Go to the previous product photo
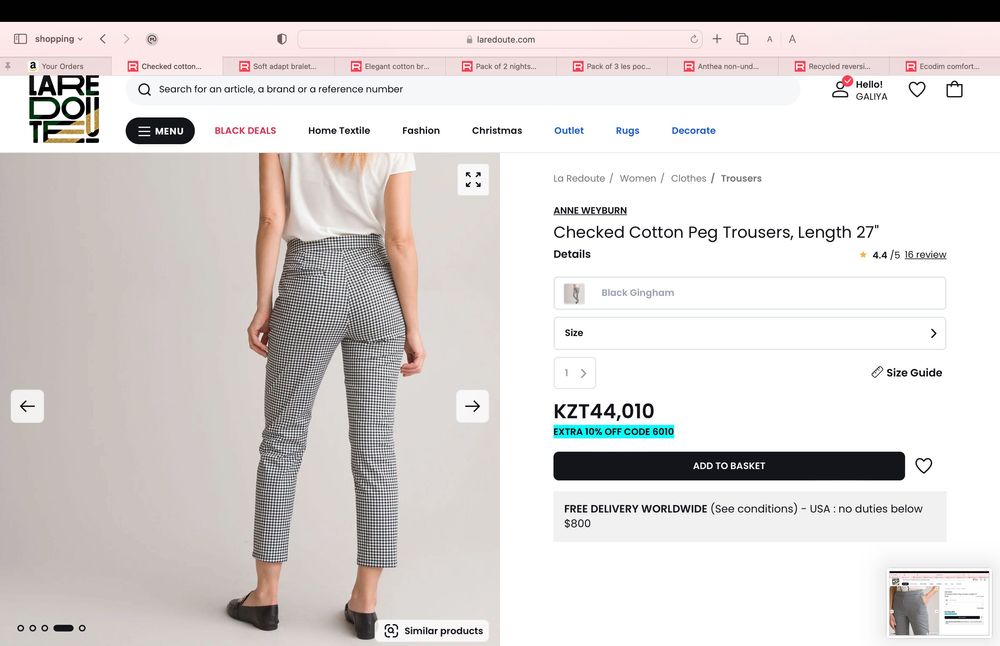The width and height of the screenshot is (1000, 646). [x=27, y=406]
